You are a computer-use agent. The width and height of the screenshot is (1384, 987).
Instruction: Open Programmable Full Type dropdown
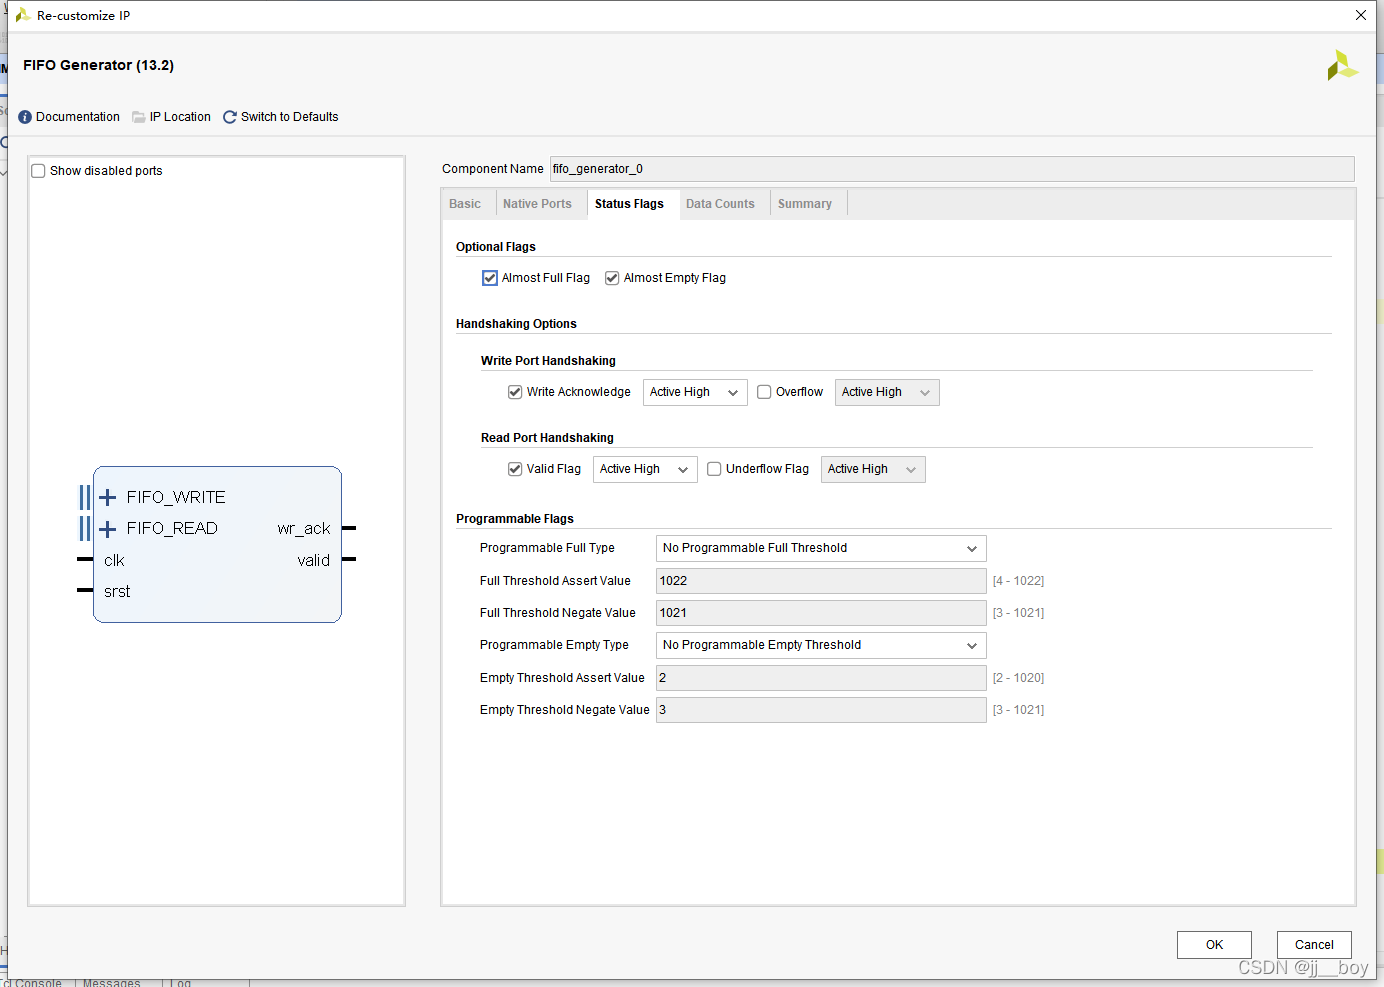821,548
